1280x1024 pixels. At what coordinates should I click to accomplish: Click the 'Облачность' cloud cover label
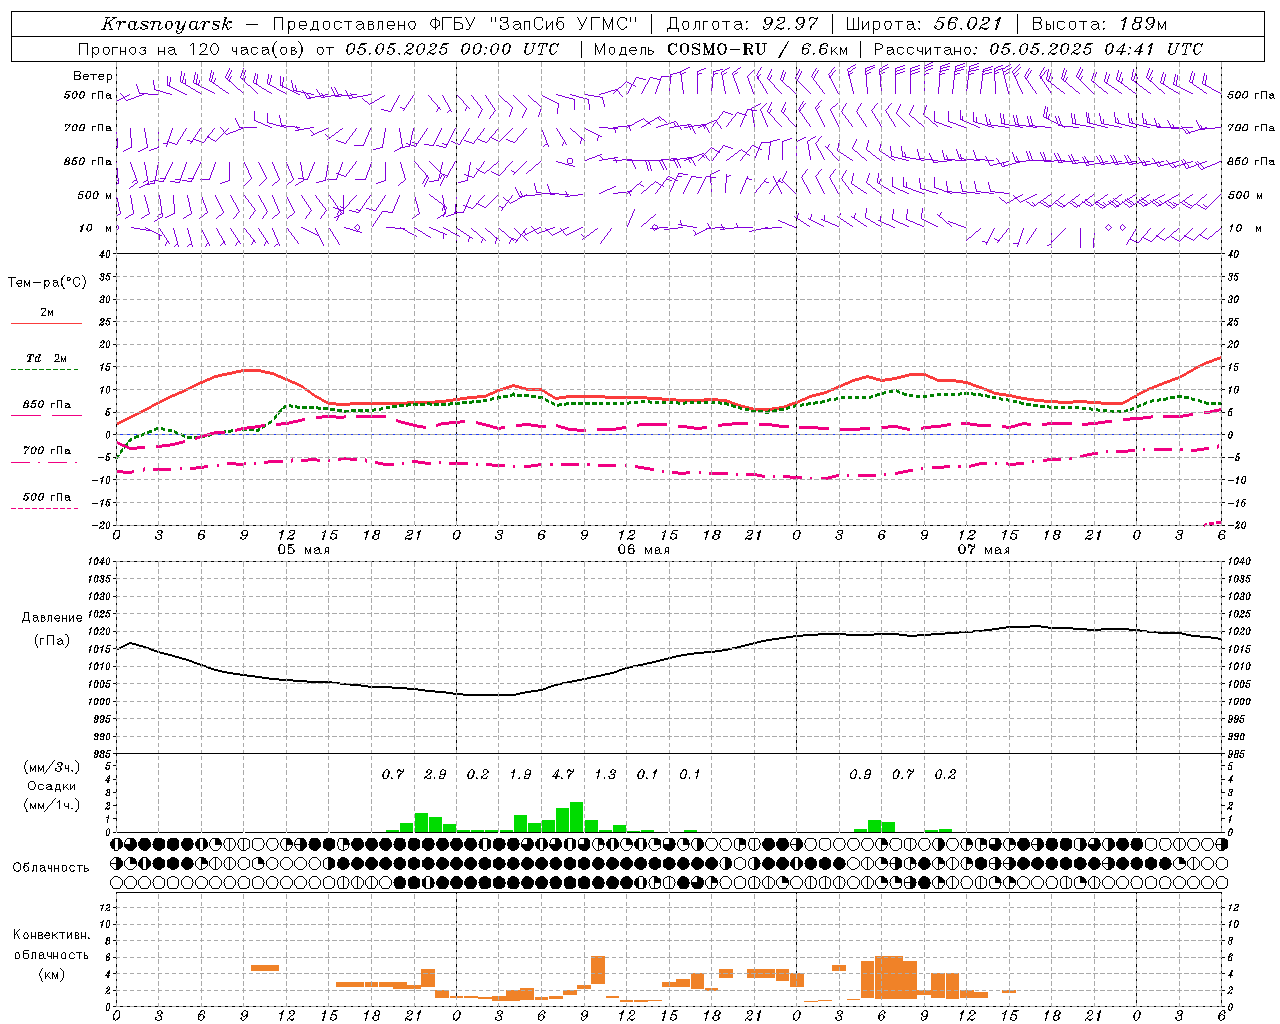click(51, 867)
